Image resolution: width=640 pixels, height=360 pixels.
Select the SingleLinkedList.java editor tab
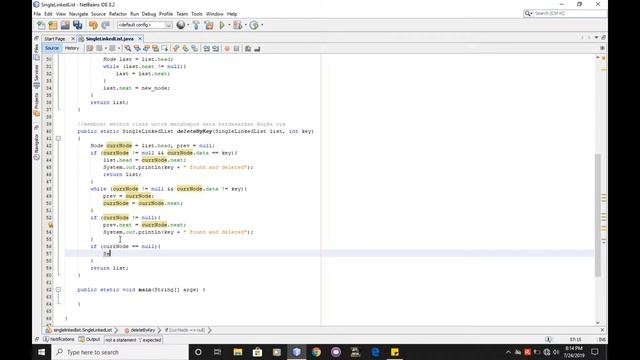(x=109, y=39)
